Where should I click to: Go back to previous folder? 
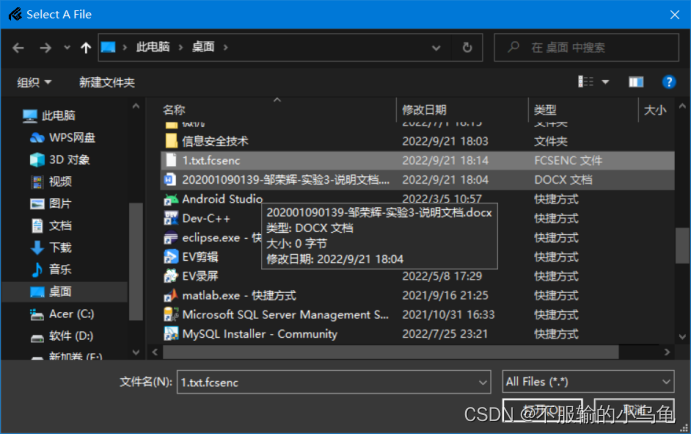tap(18, 48)
